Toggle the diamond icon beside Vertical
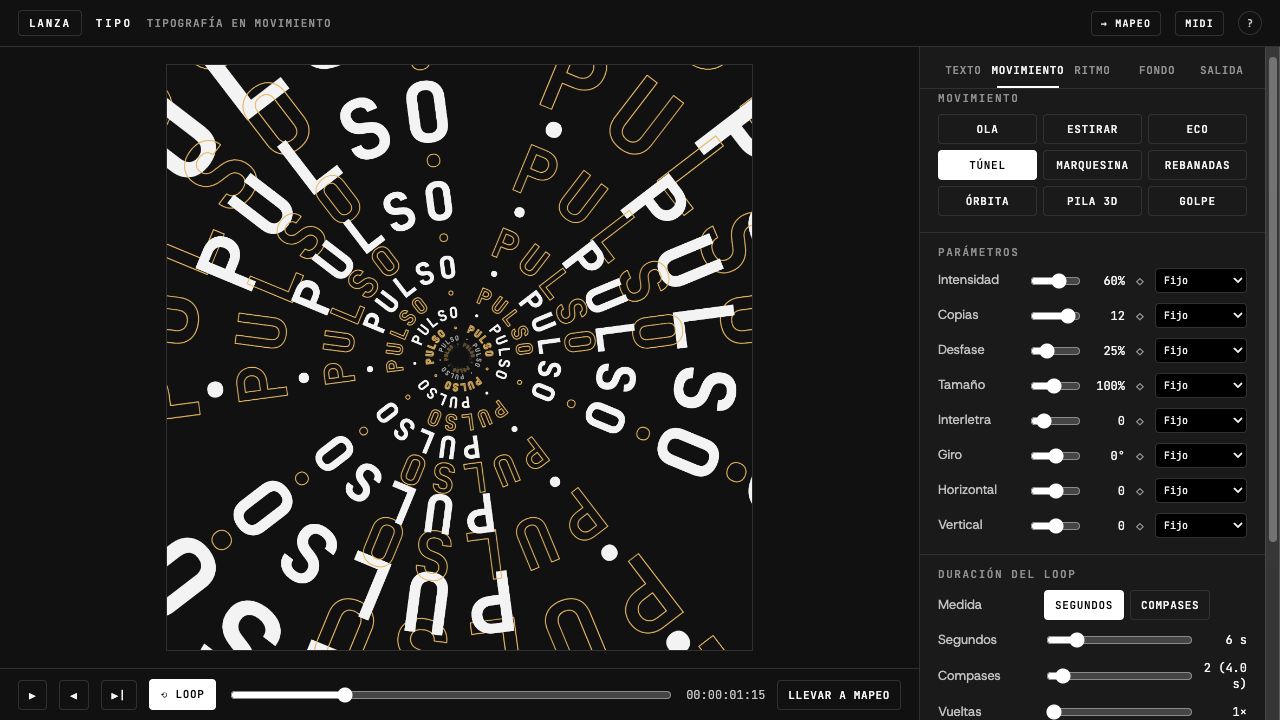The width and height of the screenshot is (1280, 720). [1140, 527]
